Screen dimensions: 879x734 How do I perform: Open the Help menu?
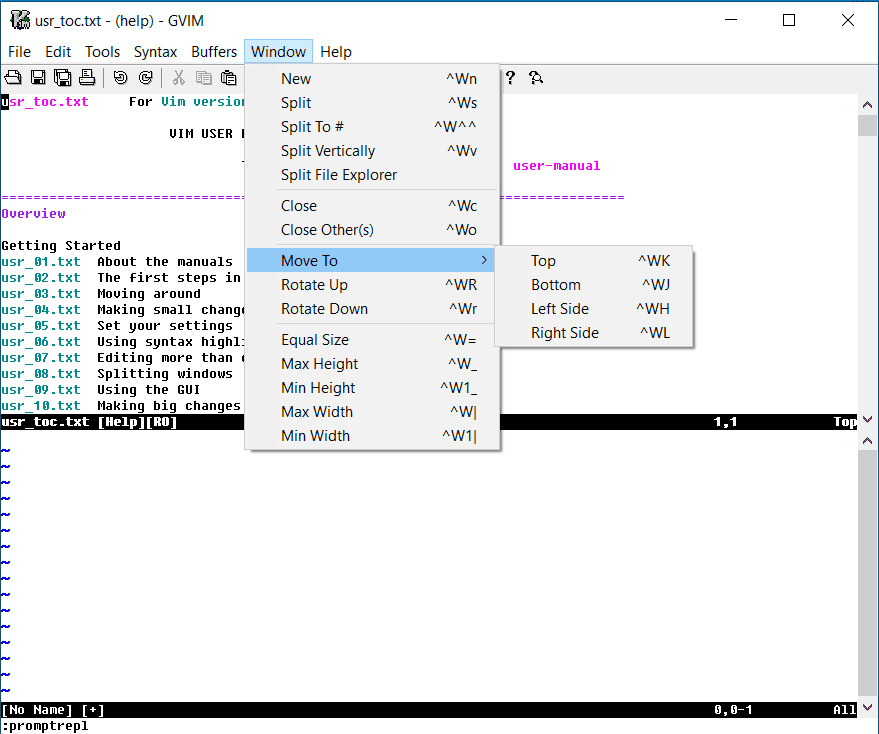tap(336, 52)
